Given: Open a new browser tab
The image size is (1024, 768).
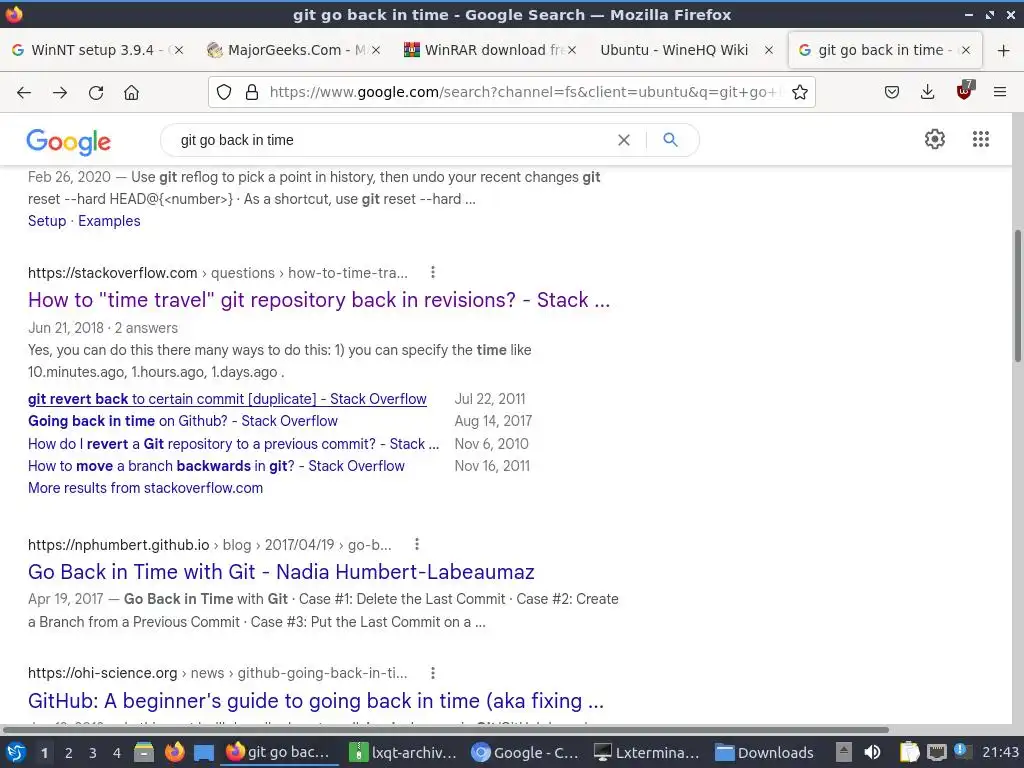Looking at the screenshot, I should pos(1004,50).
